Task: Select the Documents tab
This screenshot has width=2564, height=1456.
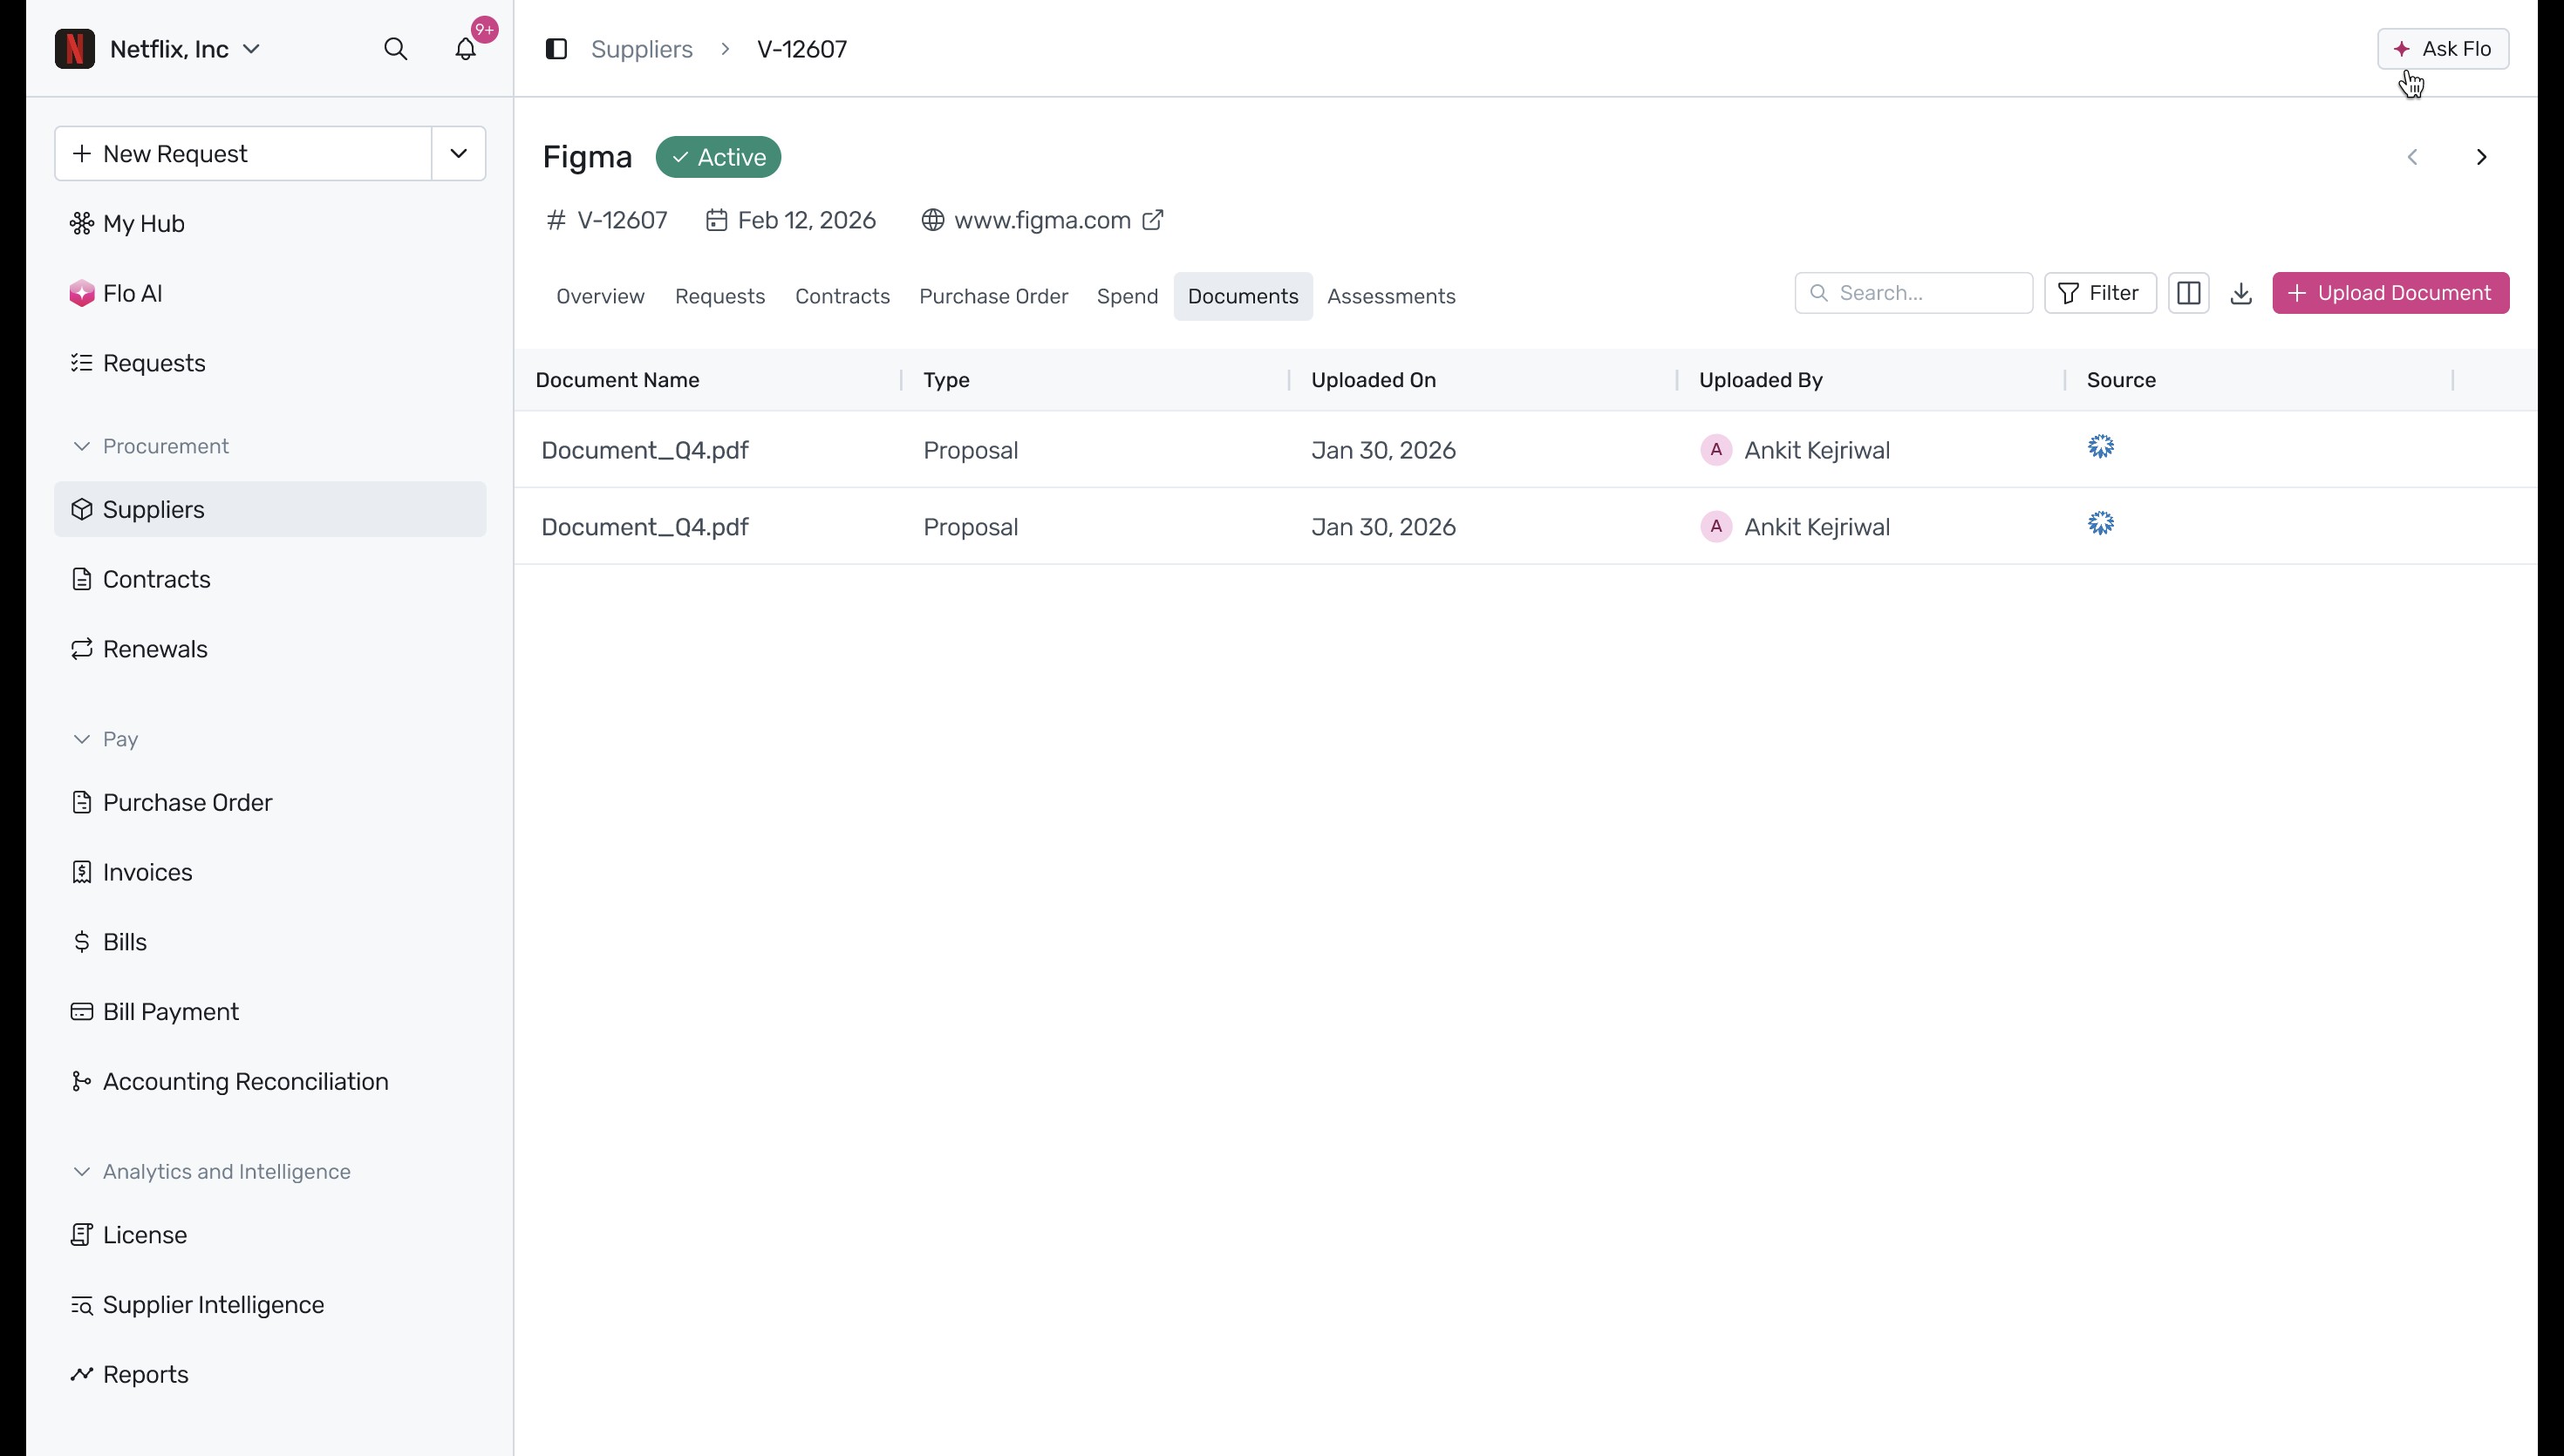Action: (1243, 297)
